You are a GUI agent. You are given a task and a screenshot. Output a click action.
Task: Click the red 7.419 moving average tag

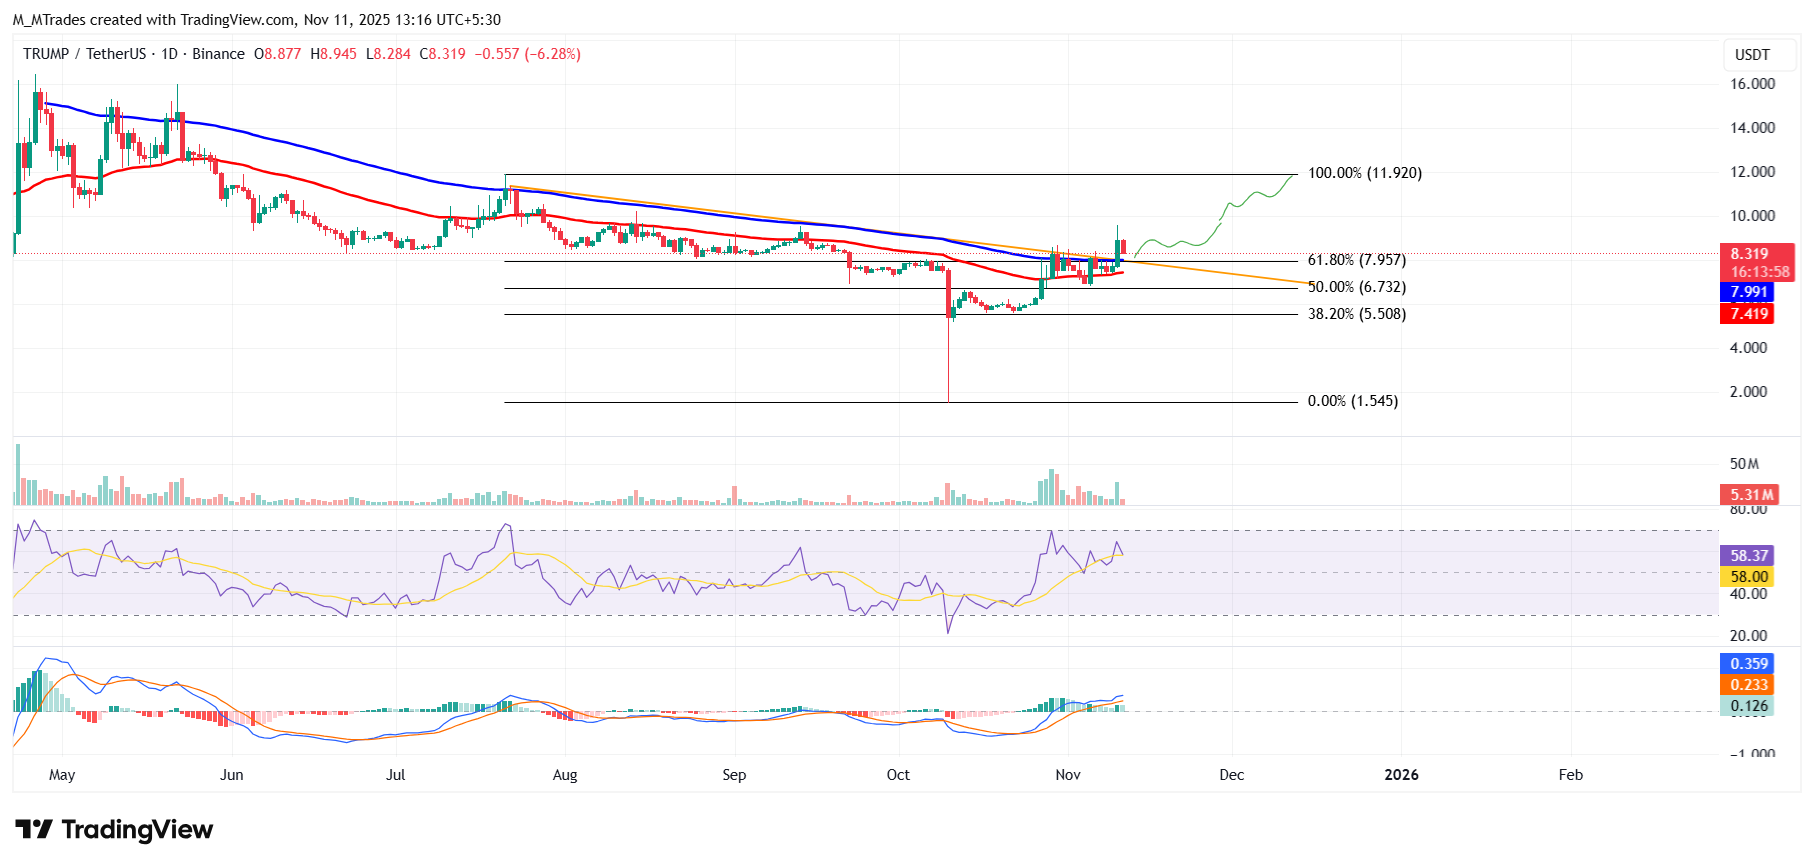(1750, 314)
